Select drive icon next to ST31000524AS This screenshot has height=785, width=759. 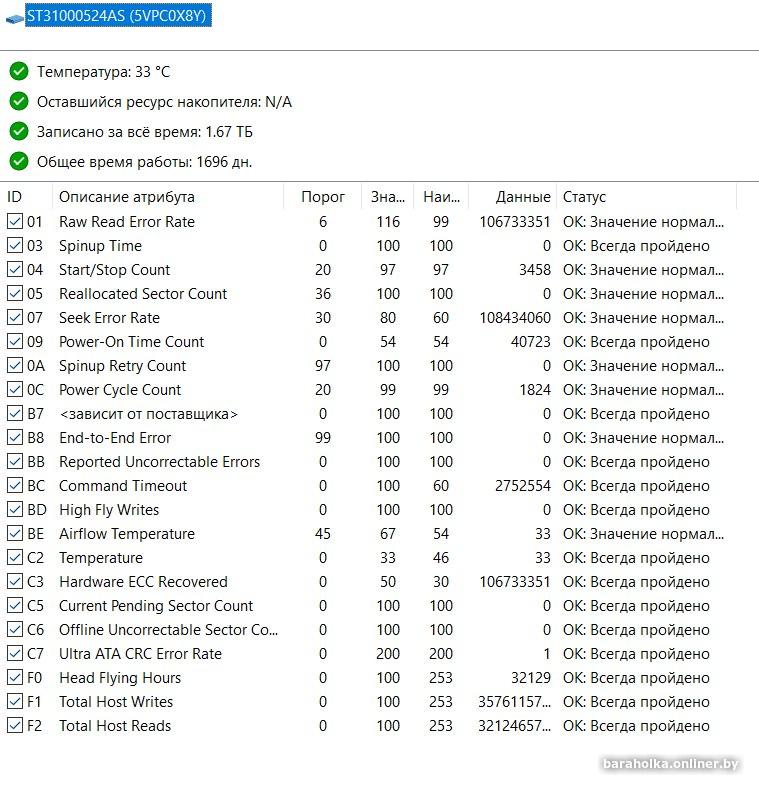pos(15,19)
